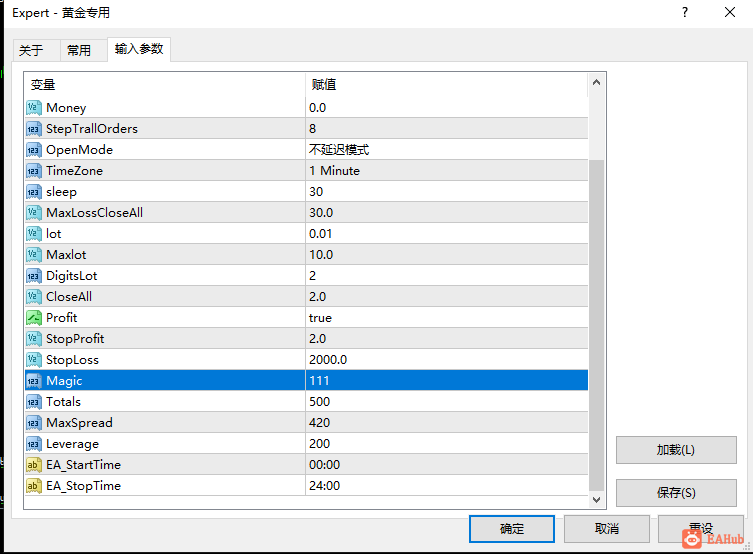Select the StopLoss variable name

pos(73,360)
